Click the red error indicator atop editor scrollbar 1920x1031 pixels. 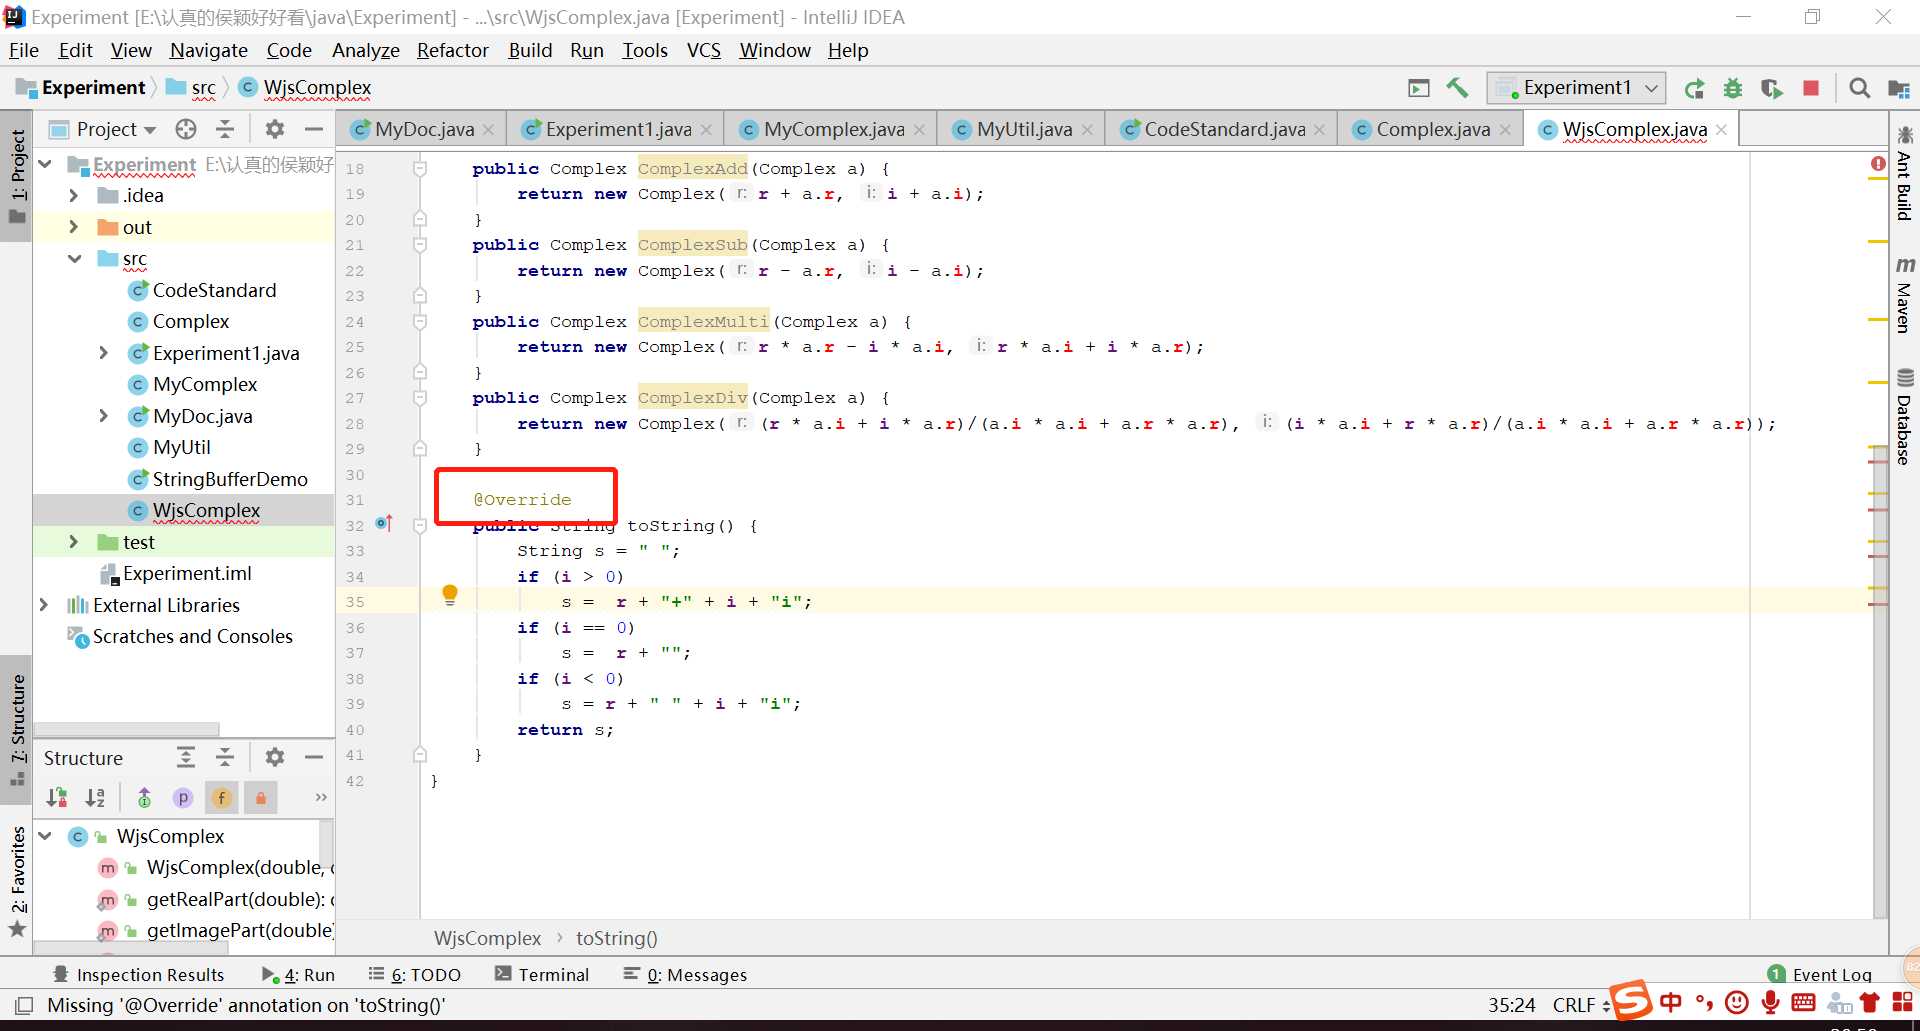[x=1878, y=163]
